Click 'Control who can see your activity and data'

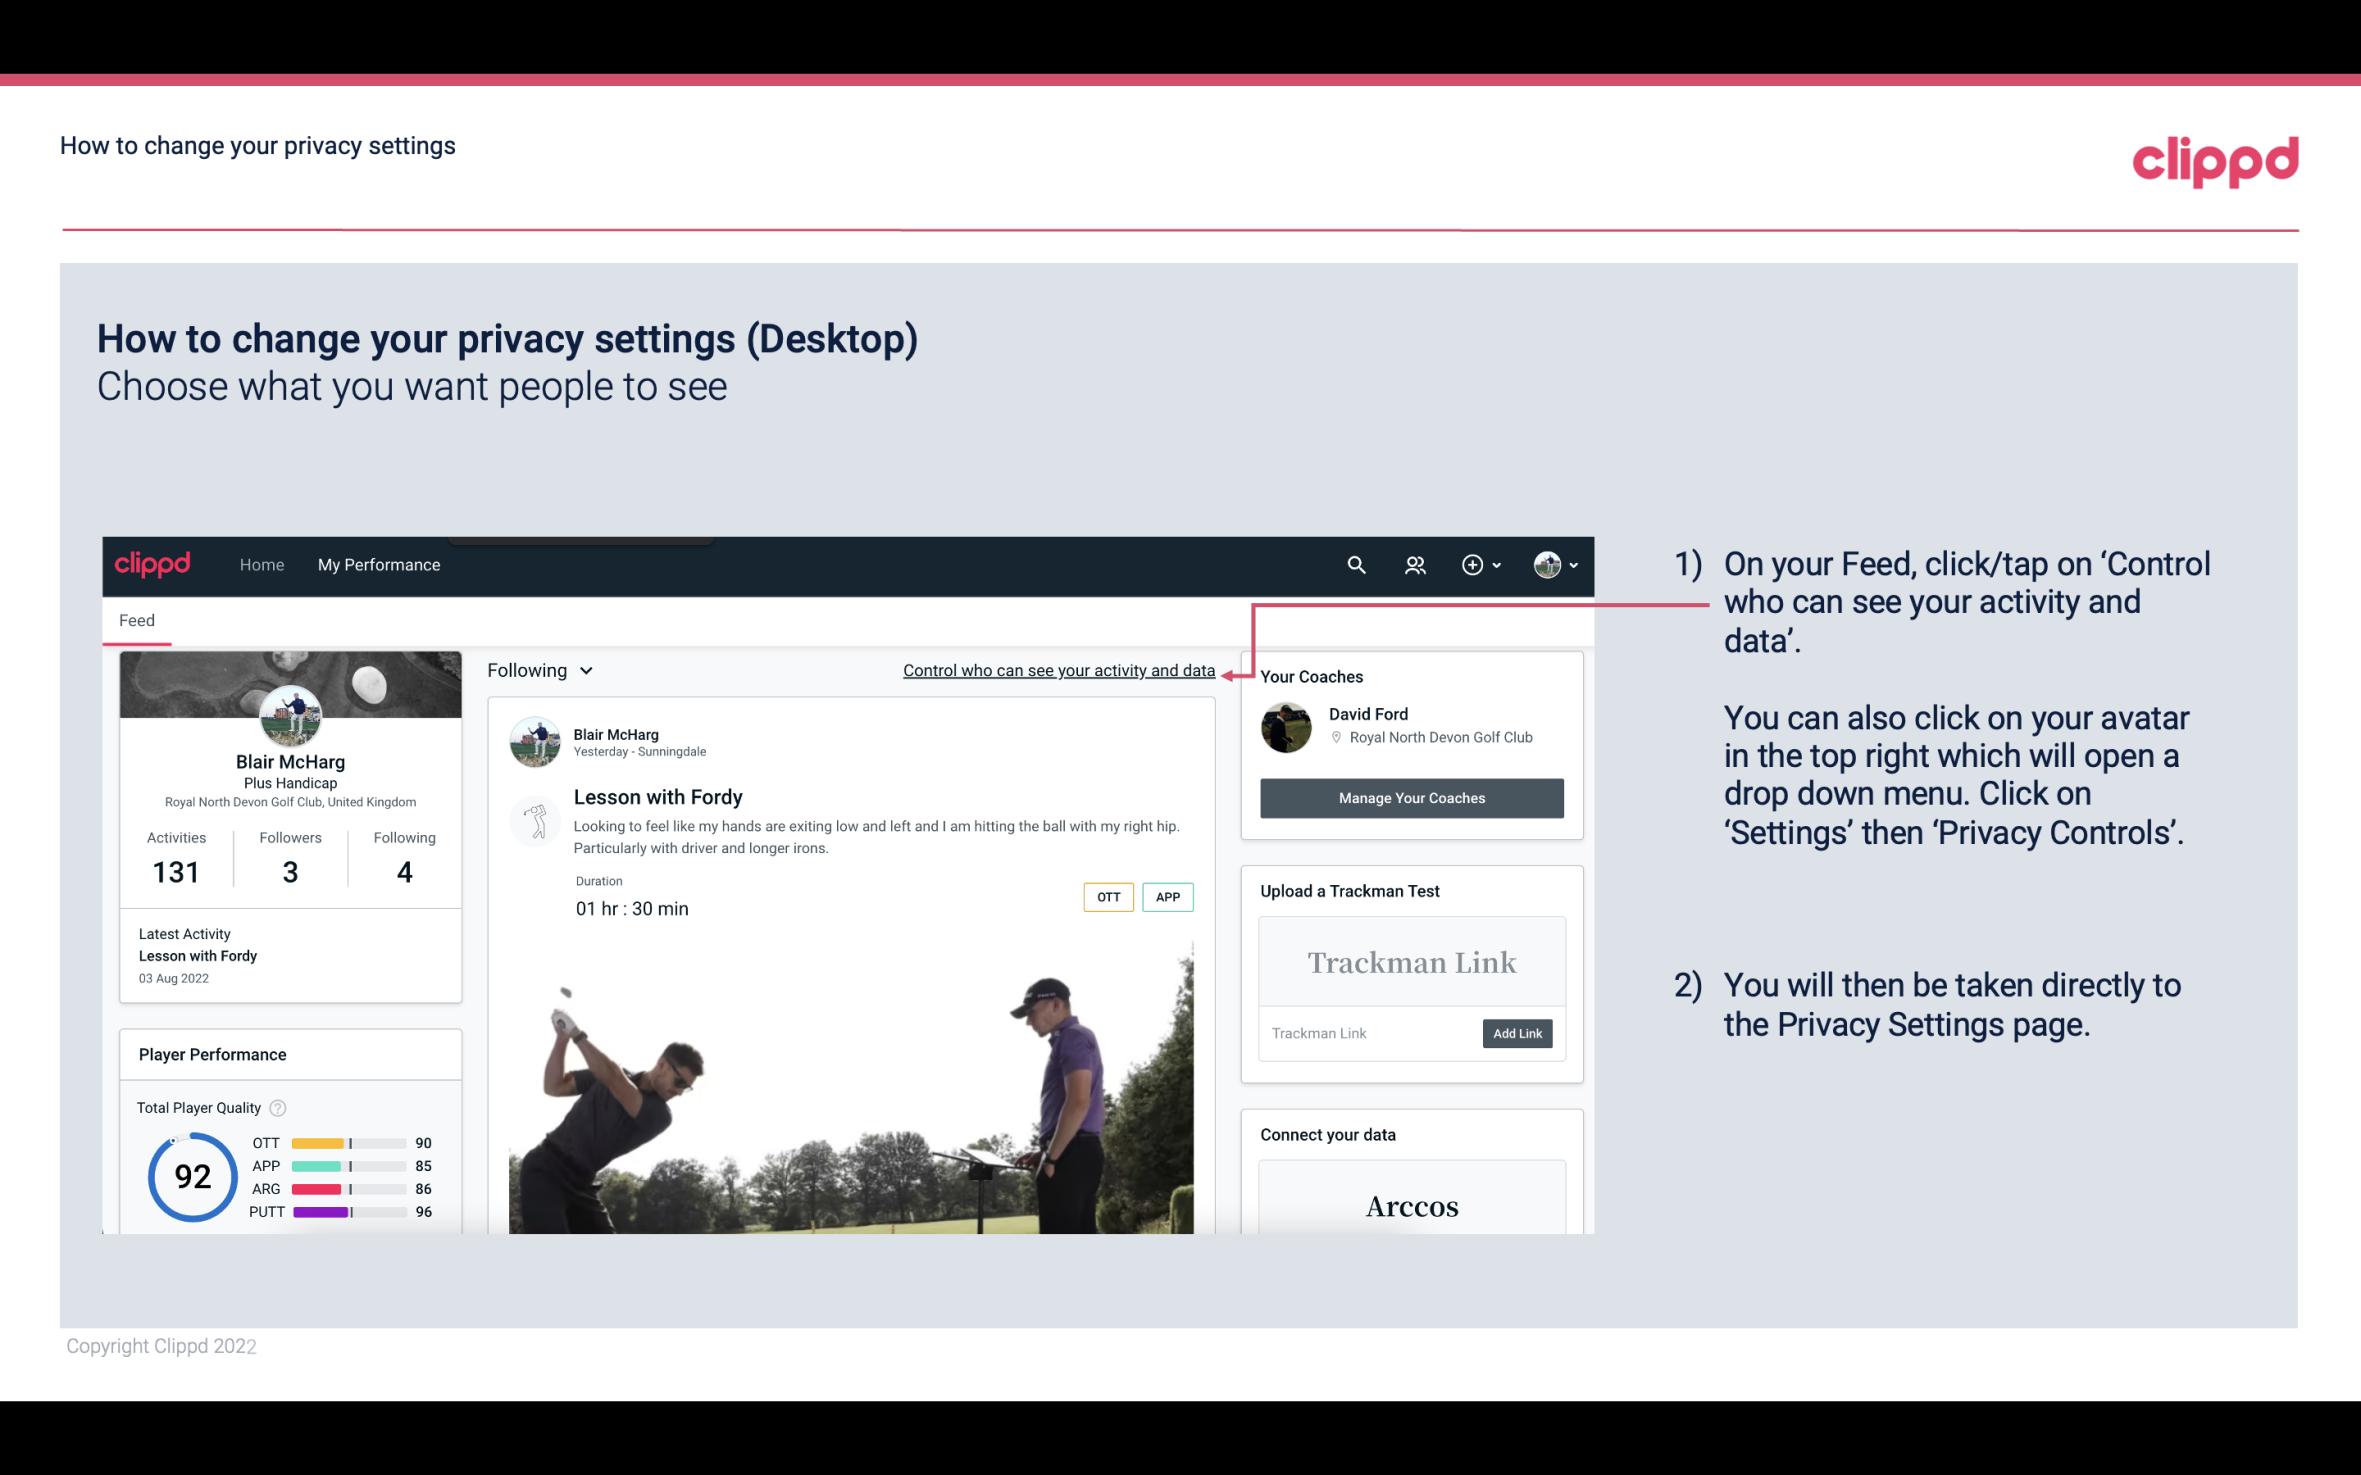click(1058, 670)
